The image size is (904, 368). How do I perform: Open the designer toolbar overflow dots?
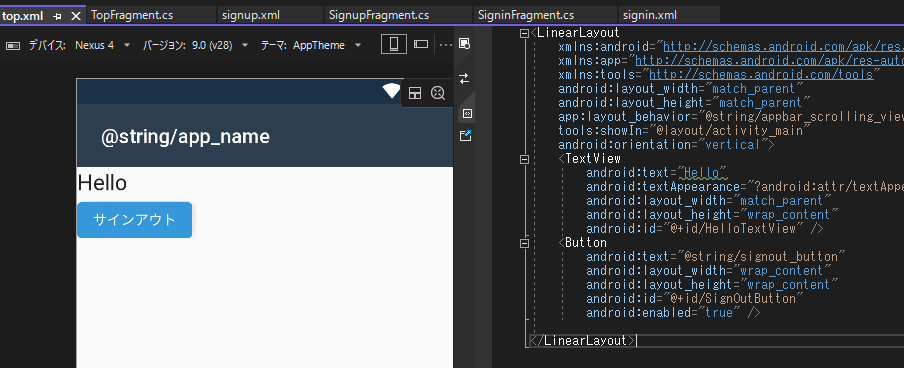click(x=446, y=44)
